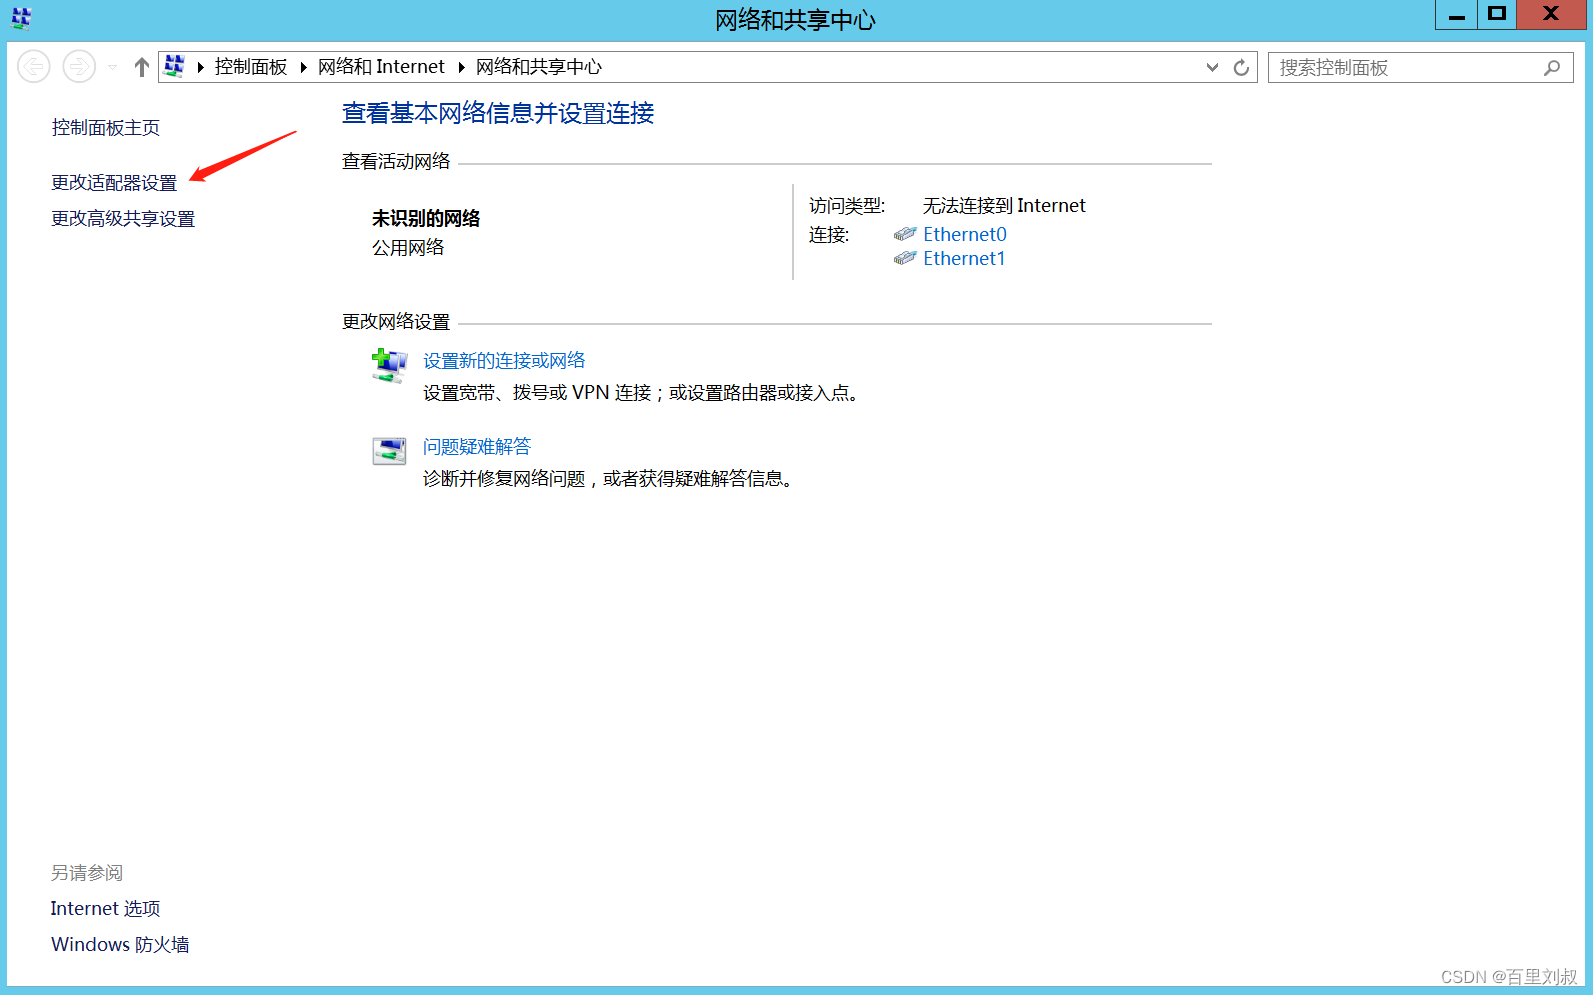The height and width of the screenshot is (995, 1593).
Task: Click 无法连接到 Internet access type text
Action: pos(1004,206)
